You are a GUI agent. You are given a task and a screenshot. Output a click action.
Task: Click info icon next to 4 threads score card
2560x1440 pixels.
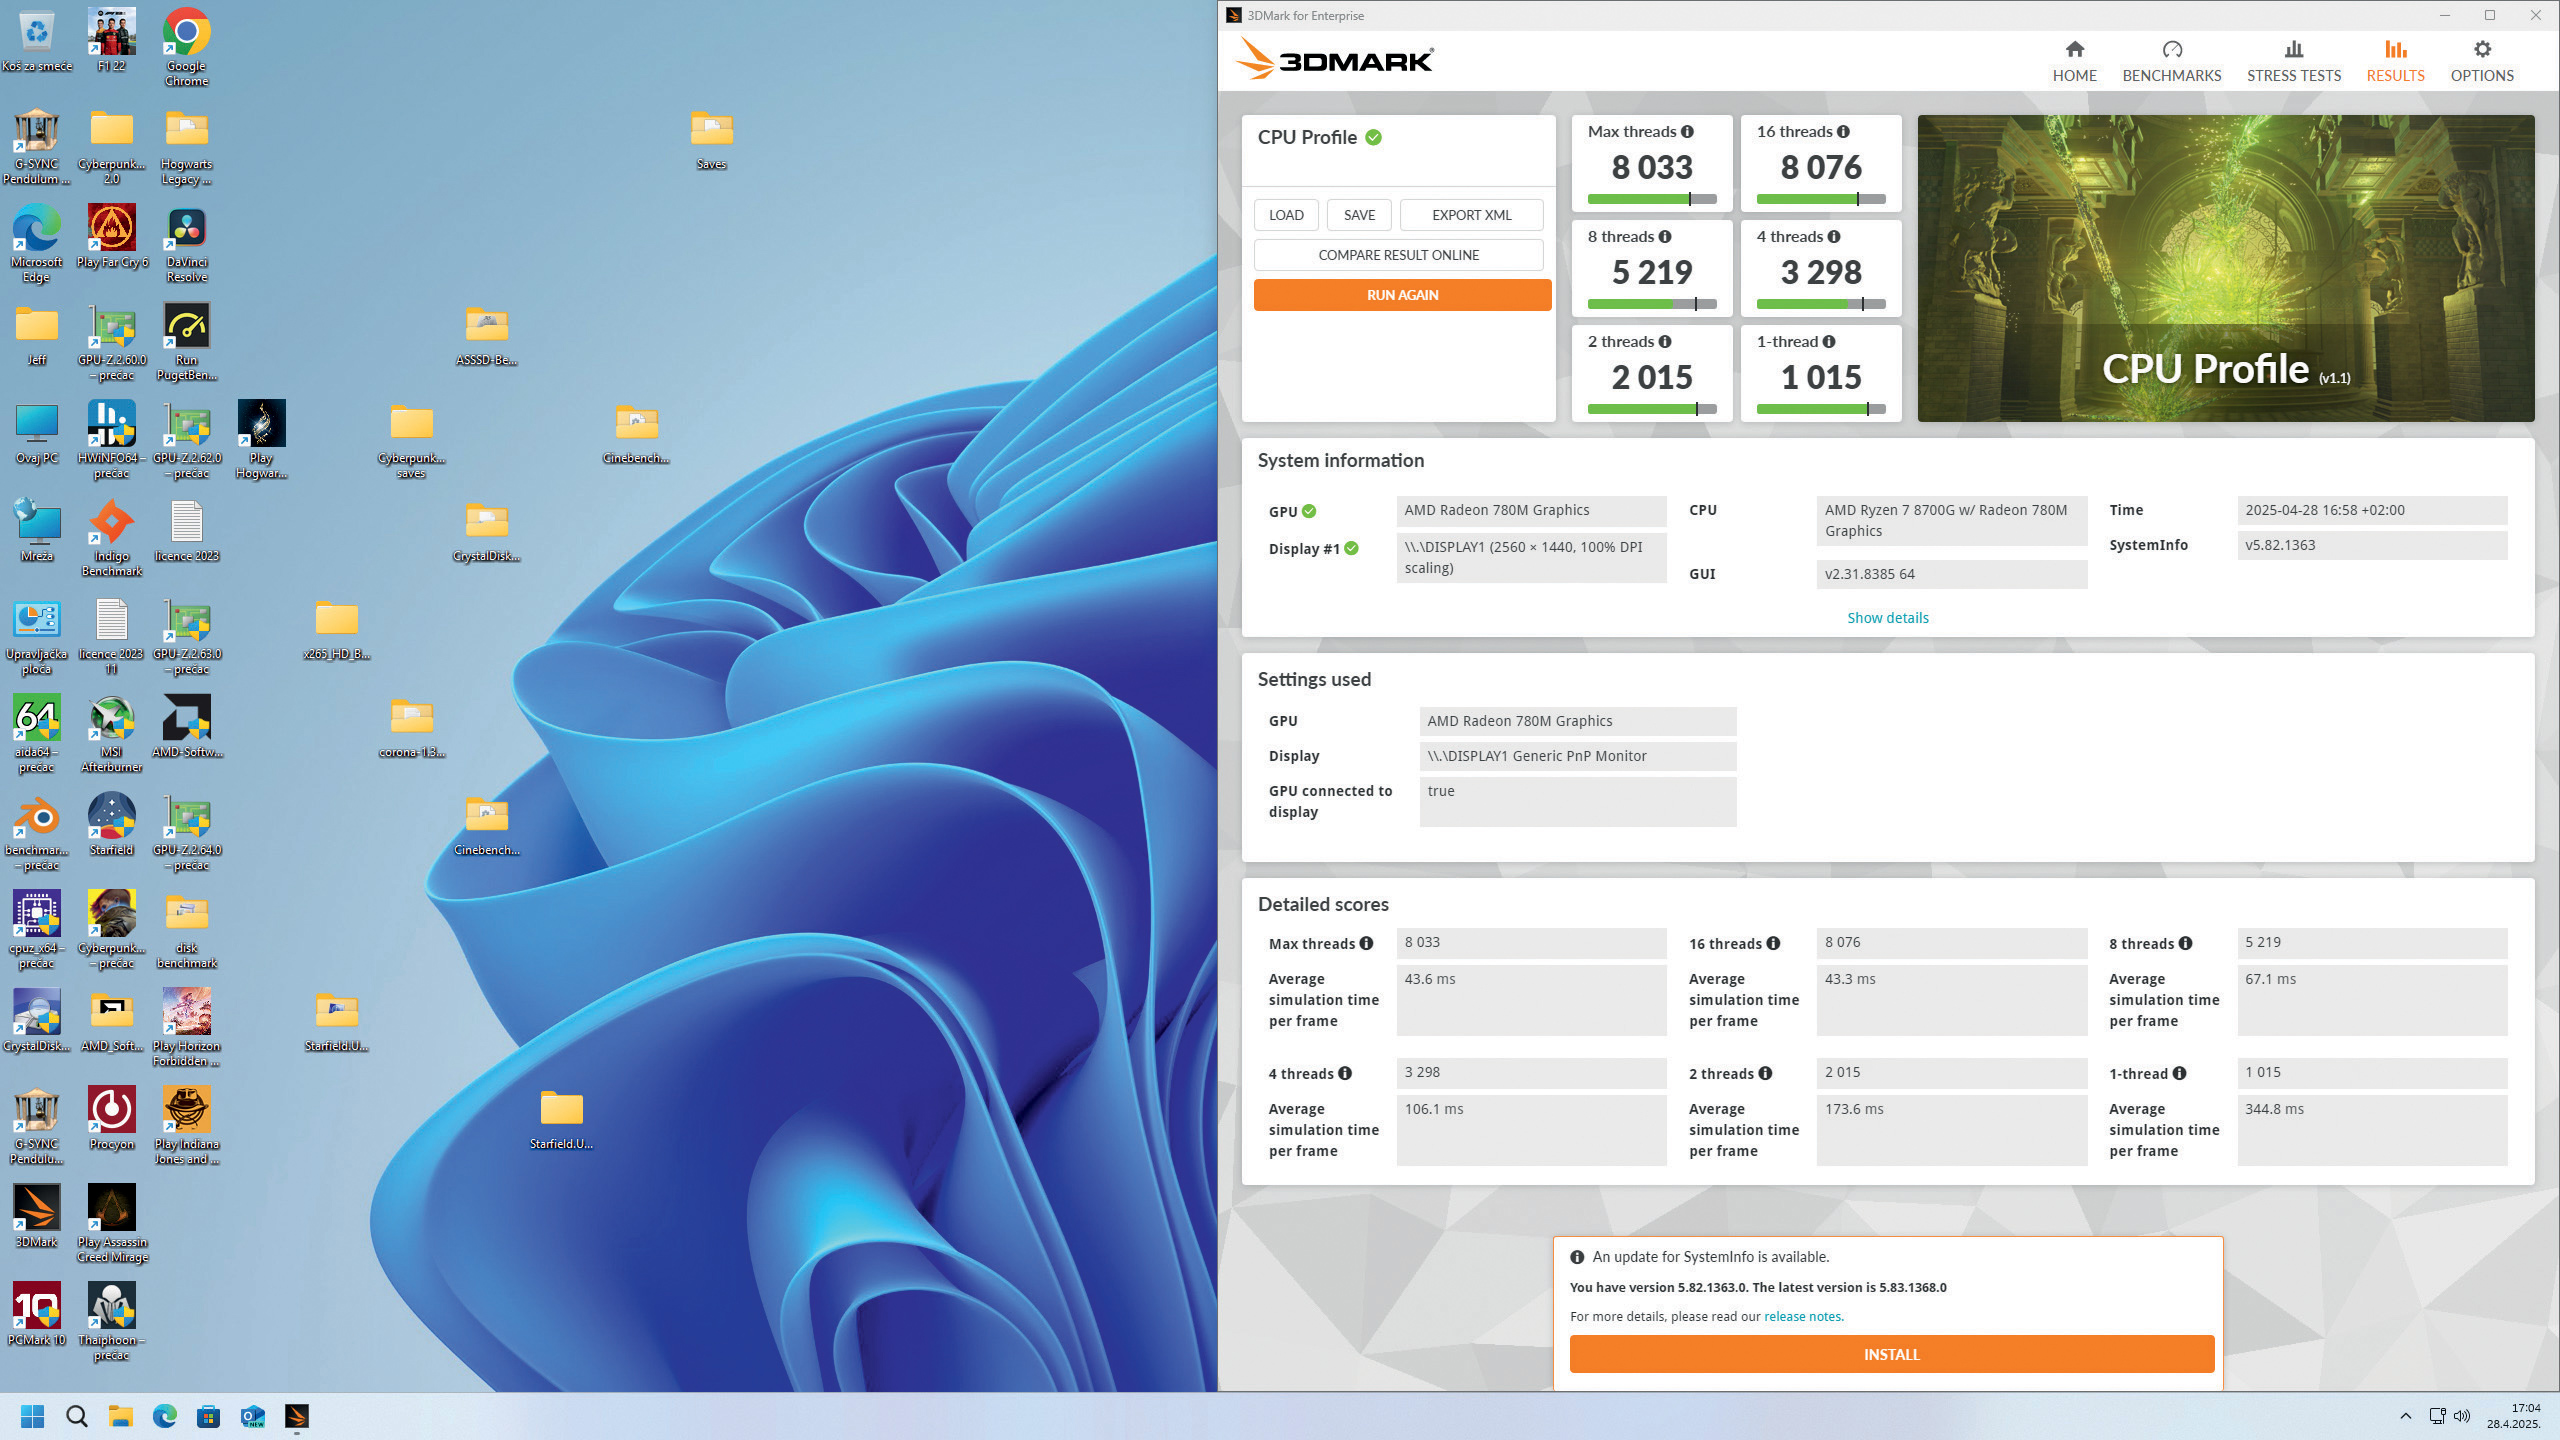coord(1833,237)
